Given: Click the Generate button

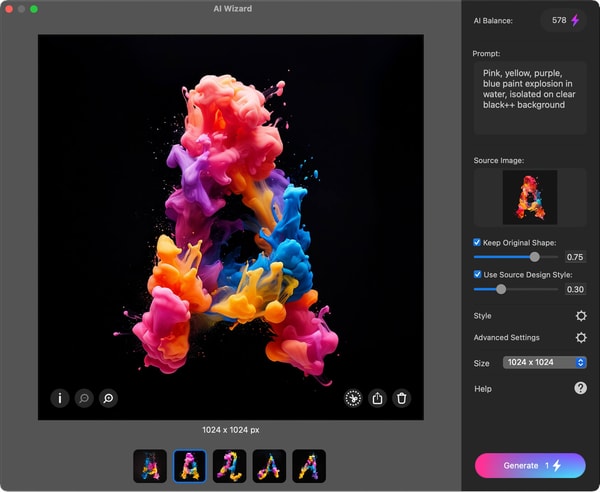Looking at the screenshot, I should [x=530, y=466].
